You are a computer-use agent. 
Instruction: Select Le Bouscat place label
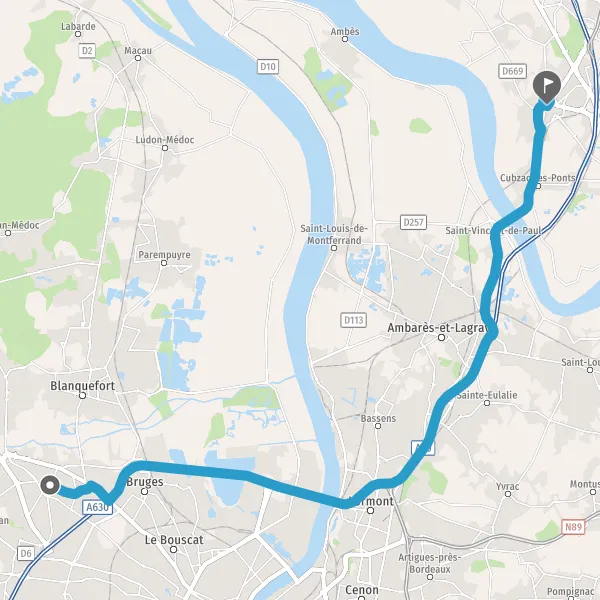coord(174,540)
